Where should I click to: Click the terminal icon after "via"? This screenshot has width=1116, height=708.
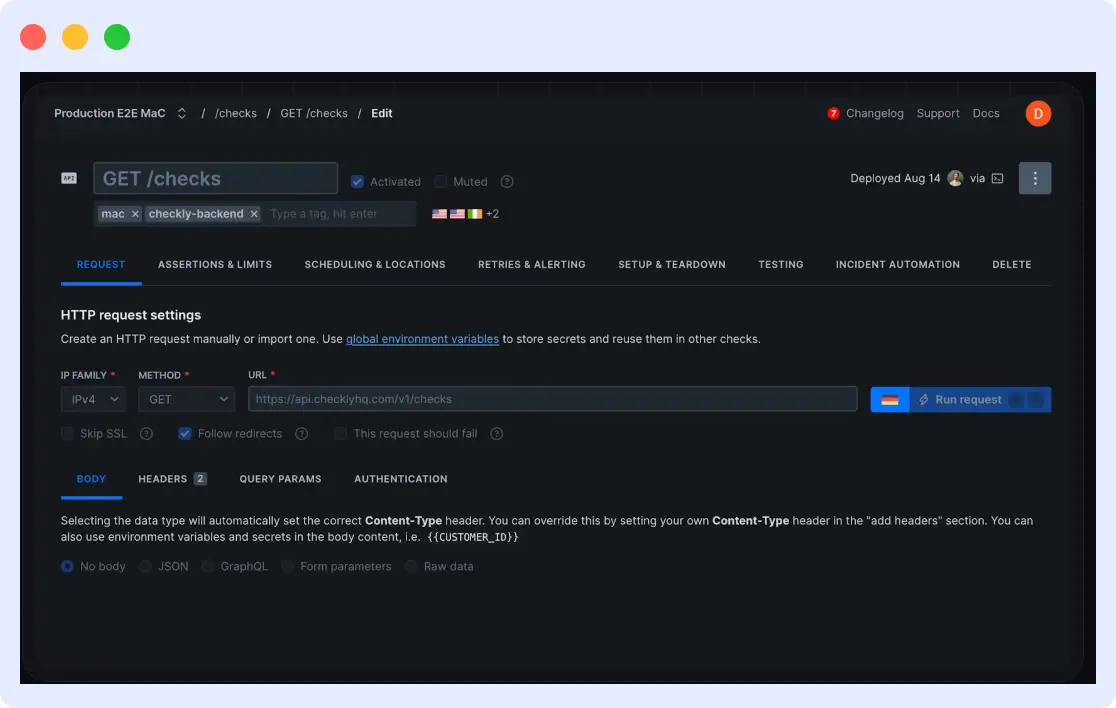coord(997,179)
